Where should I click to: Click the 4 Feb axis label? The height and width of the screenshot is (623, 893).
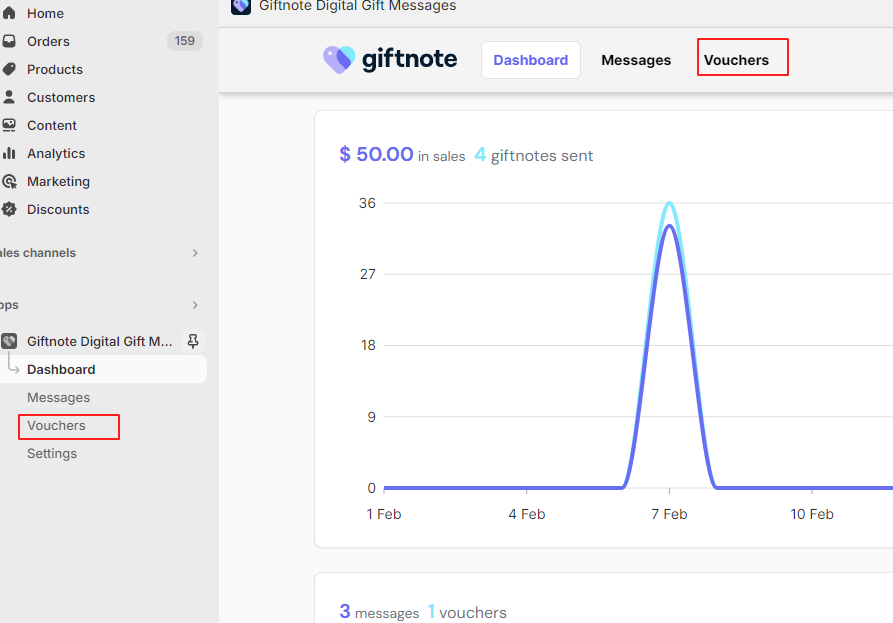(x=527, y=514)
